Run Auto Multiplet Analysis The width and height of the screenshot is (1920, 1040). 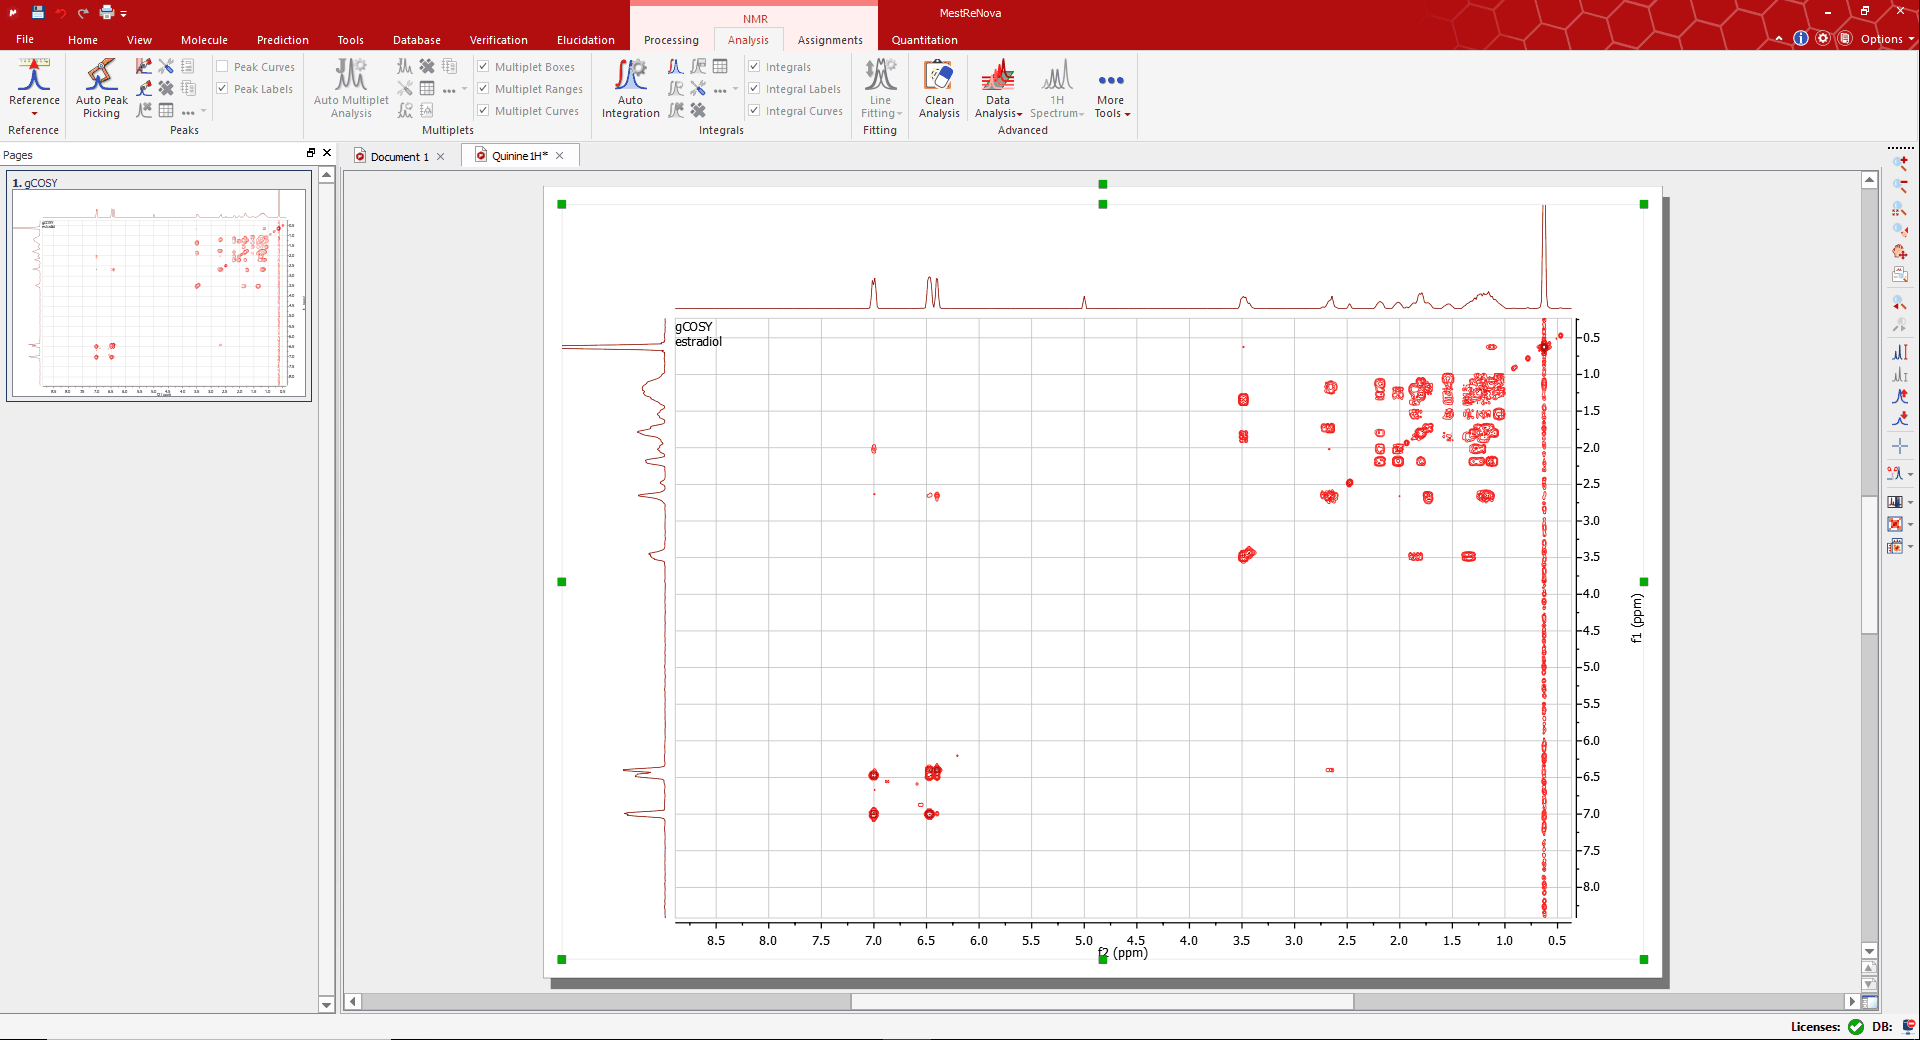[351, 88]
